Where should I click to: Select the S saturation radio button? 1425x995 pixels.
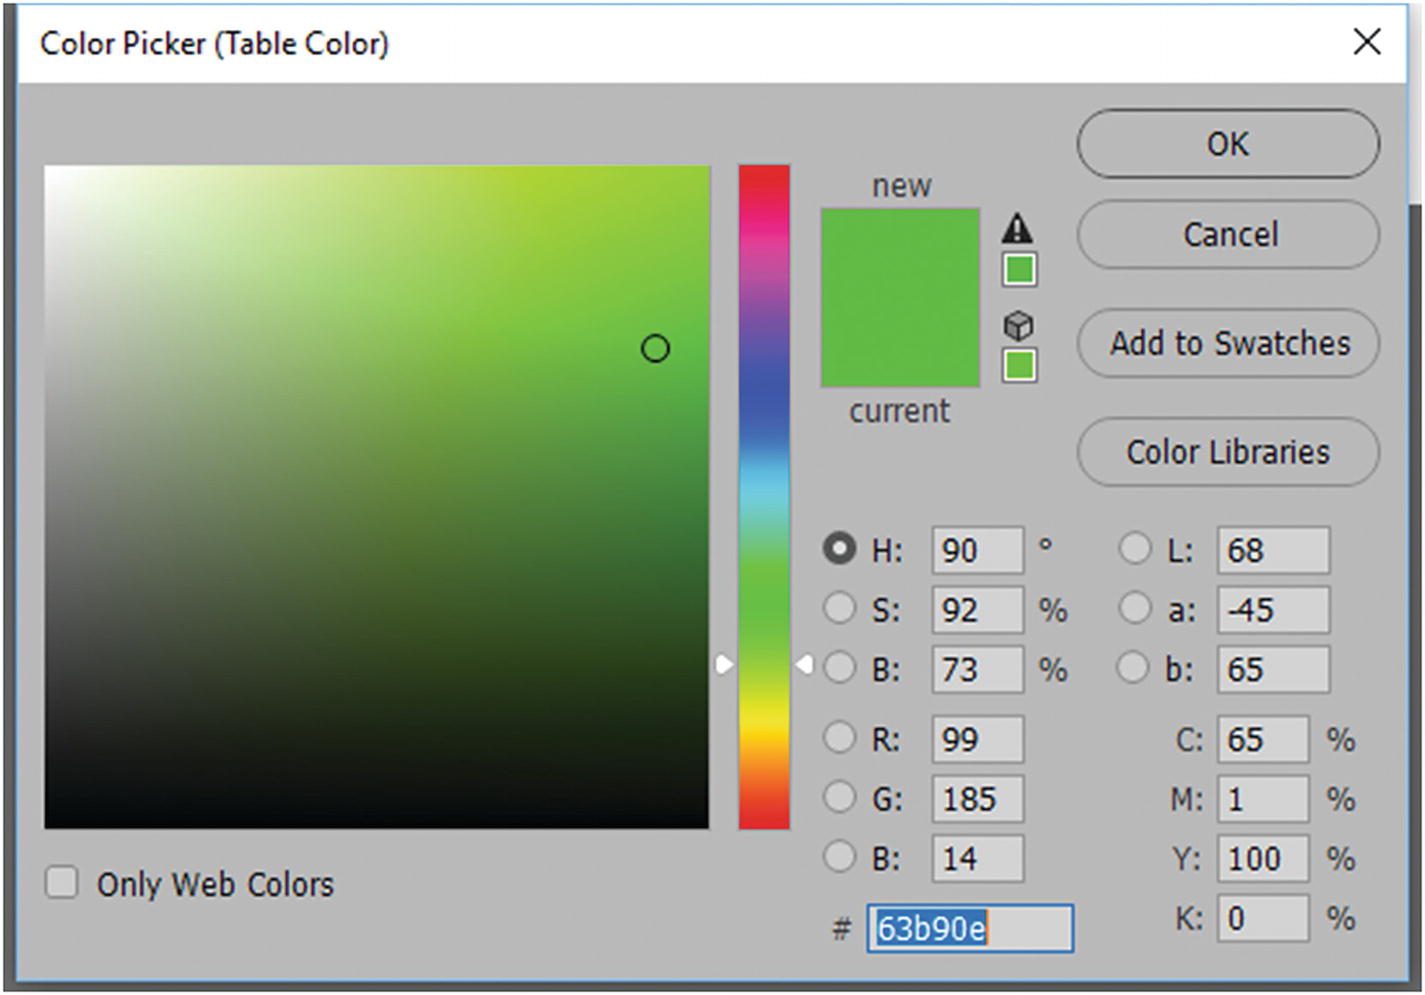(x=839, y=608)
